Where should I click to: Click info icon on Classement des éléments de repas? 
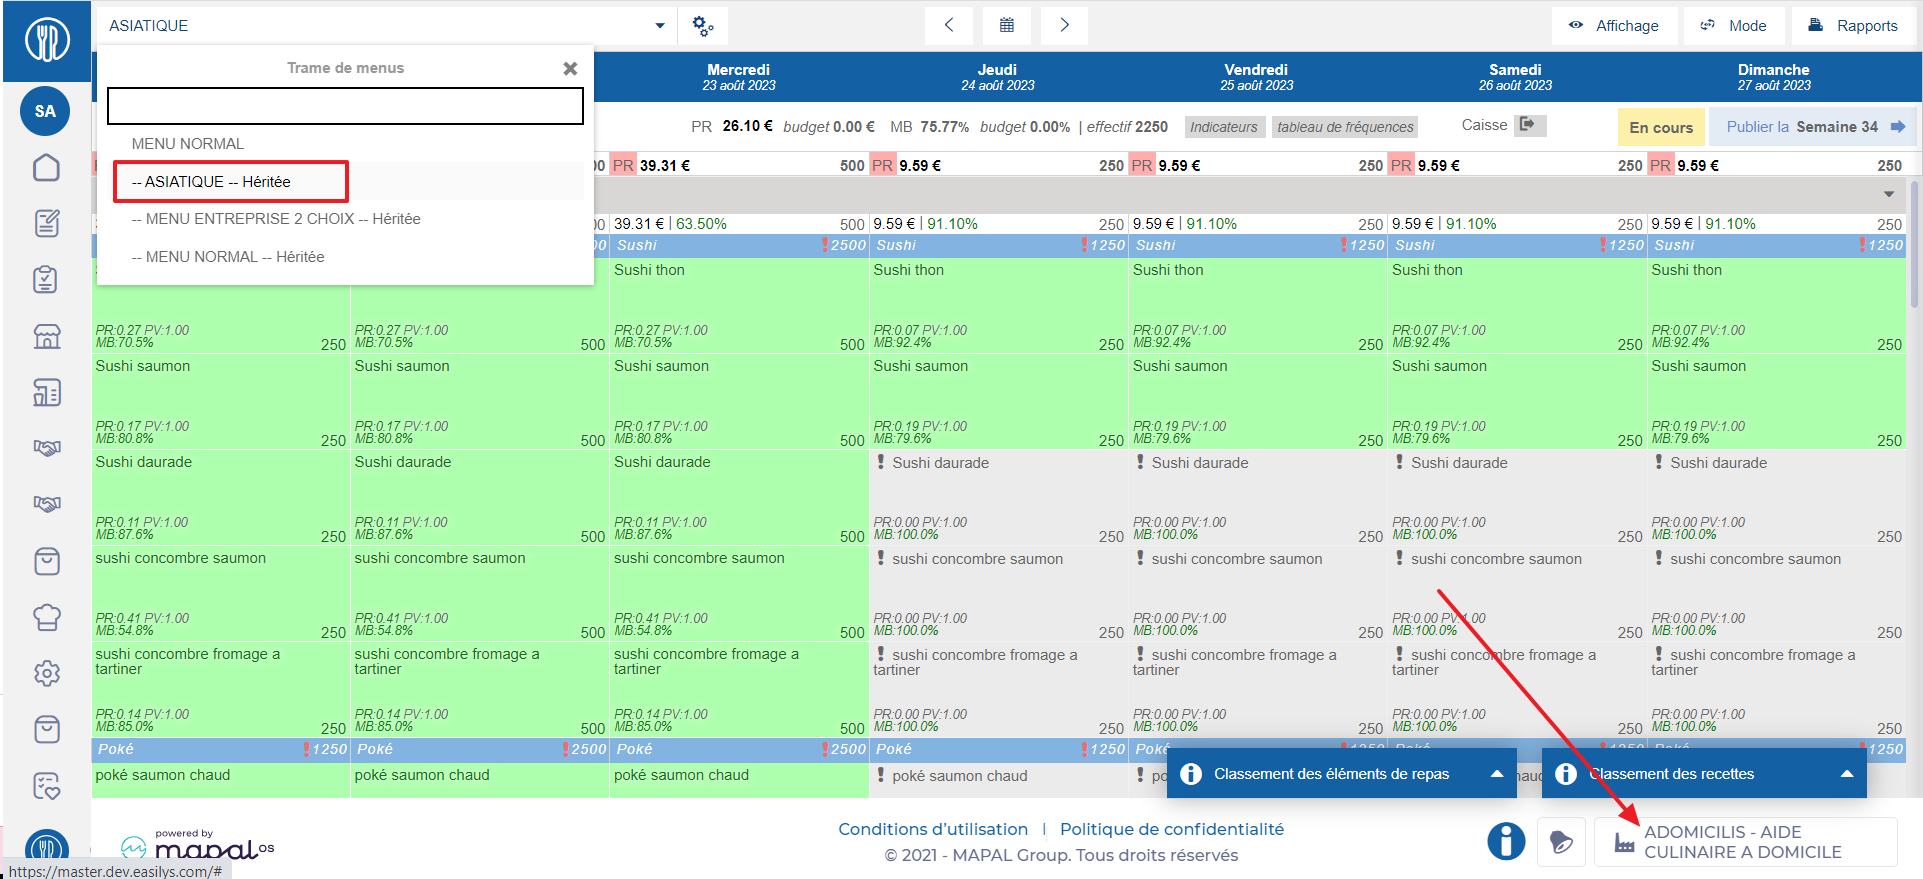pos(1191,774)
